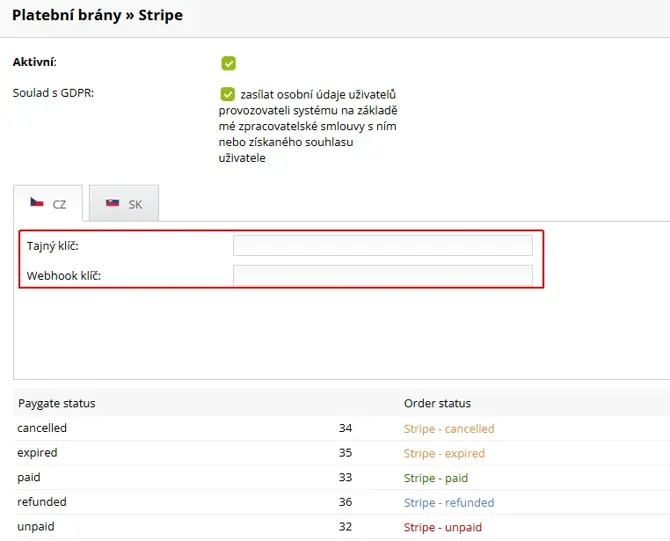Screen dimensions: 670x541
Task: Uncheck the GDPR personal data consent checkbox
Action: coord(229,95)
